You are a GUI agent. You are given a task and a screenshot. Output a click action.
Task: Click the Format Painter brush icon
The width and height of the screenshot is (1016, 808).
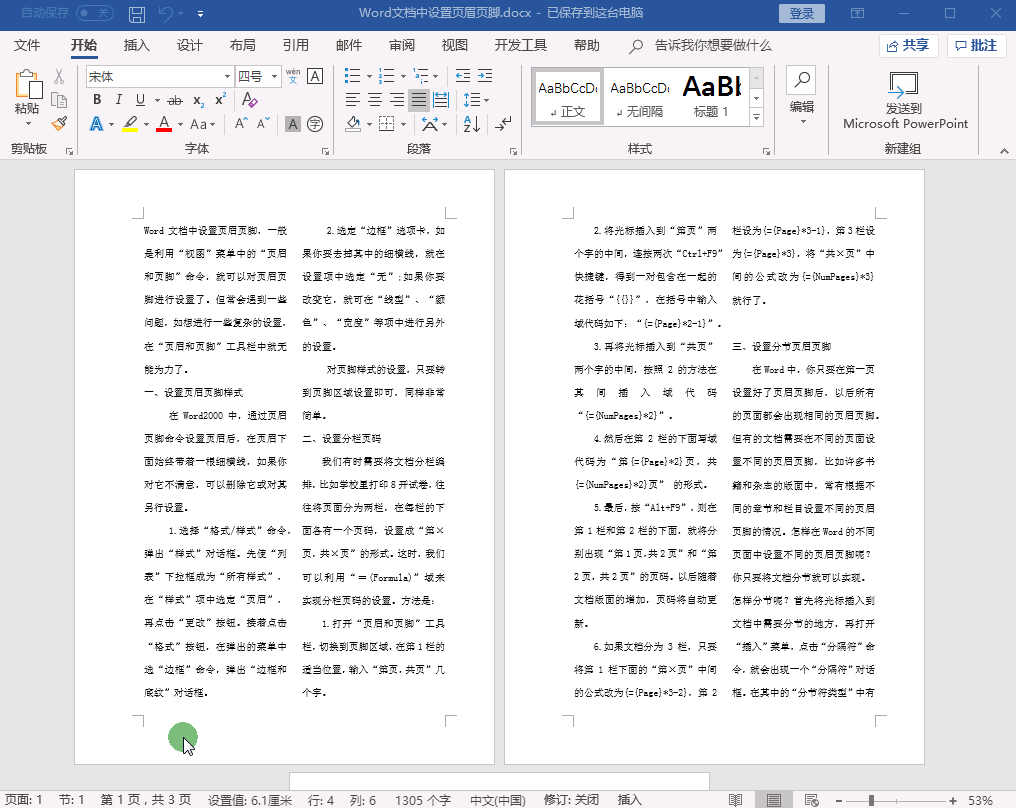coord(59,123)
